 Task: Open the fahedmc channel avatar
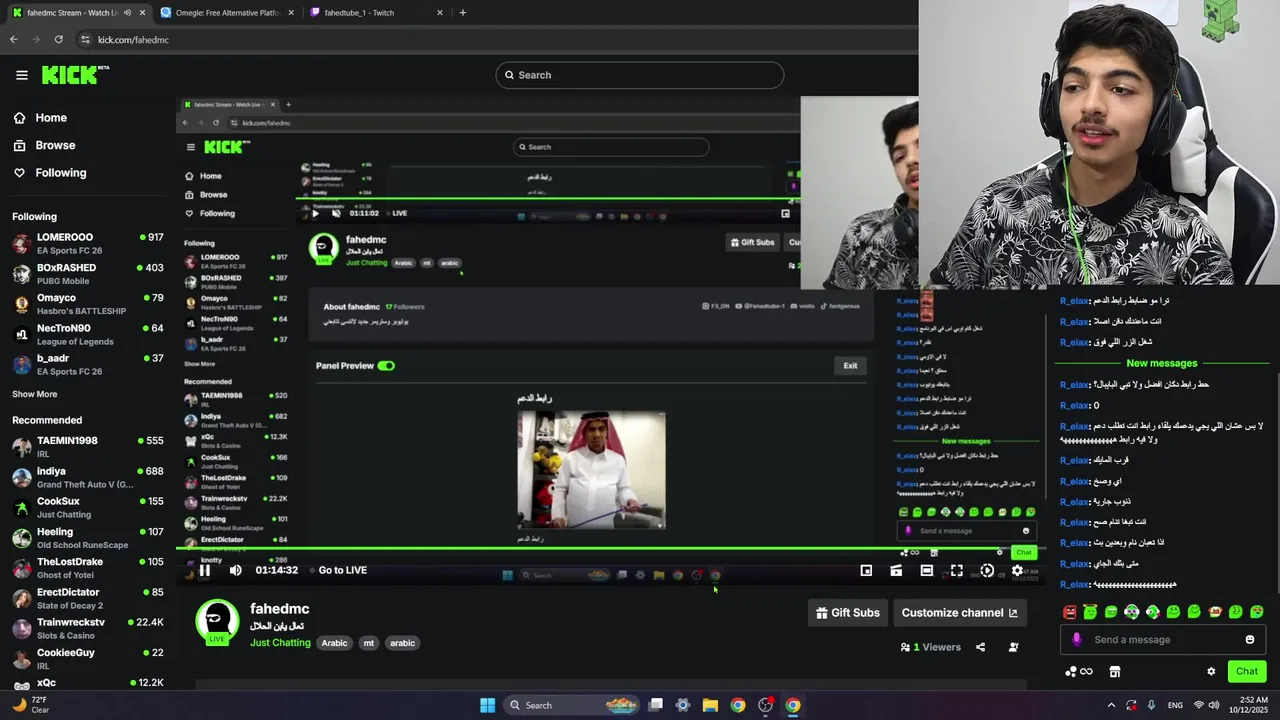click(x=217, y=622)
